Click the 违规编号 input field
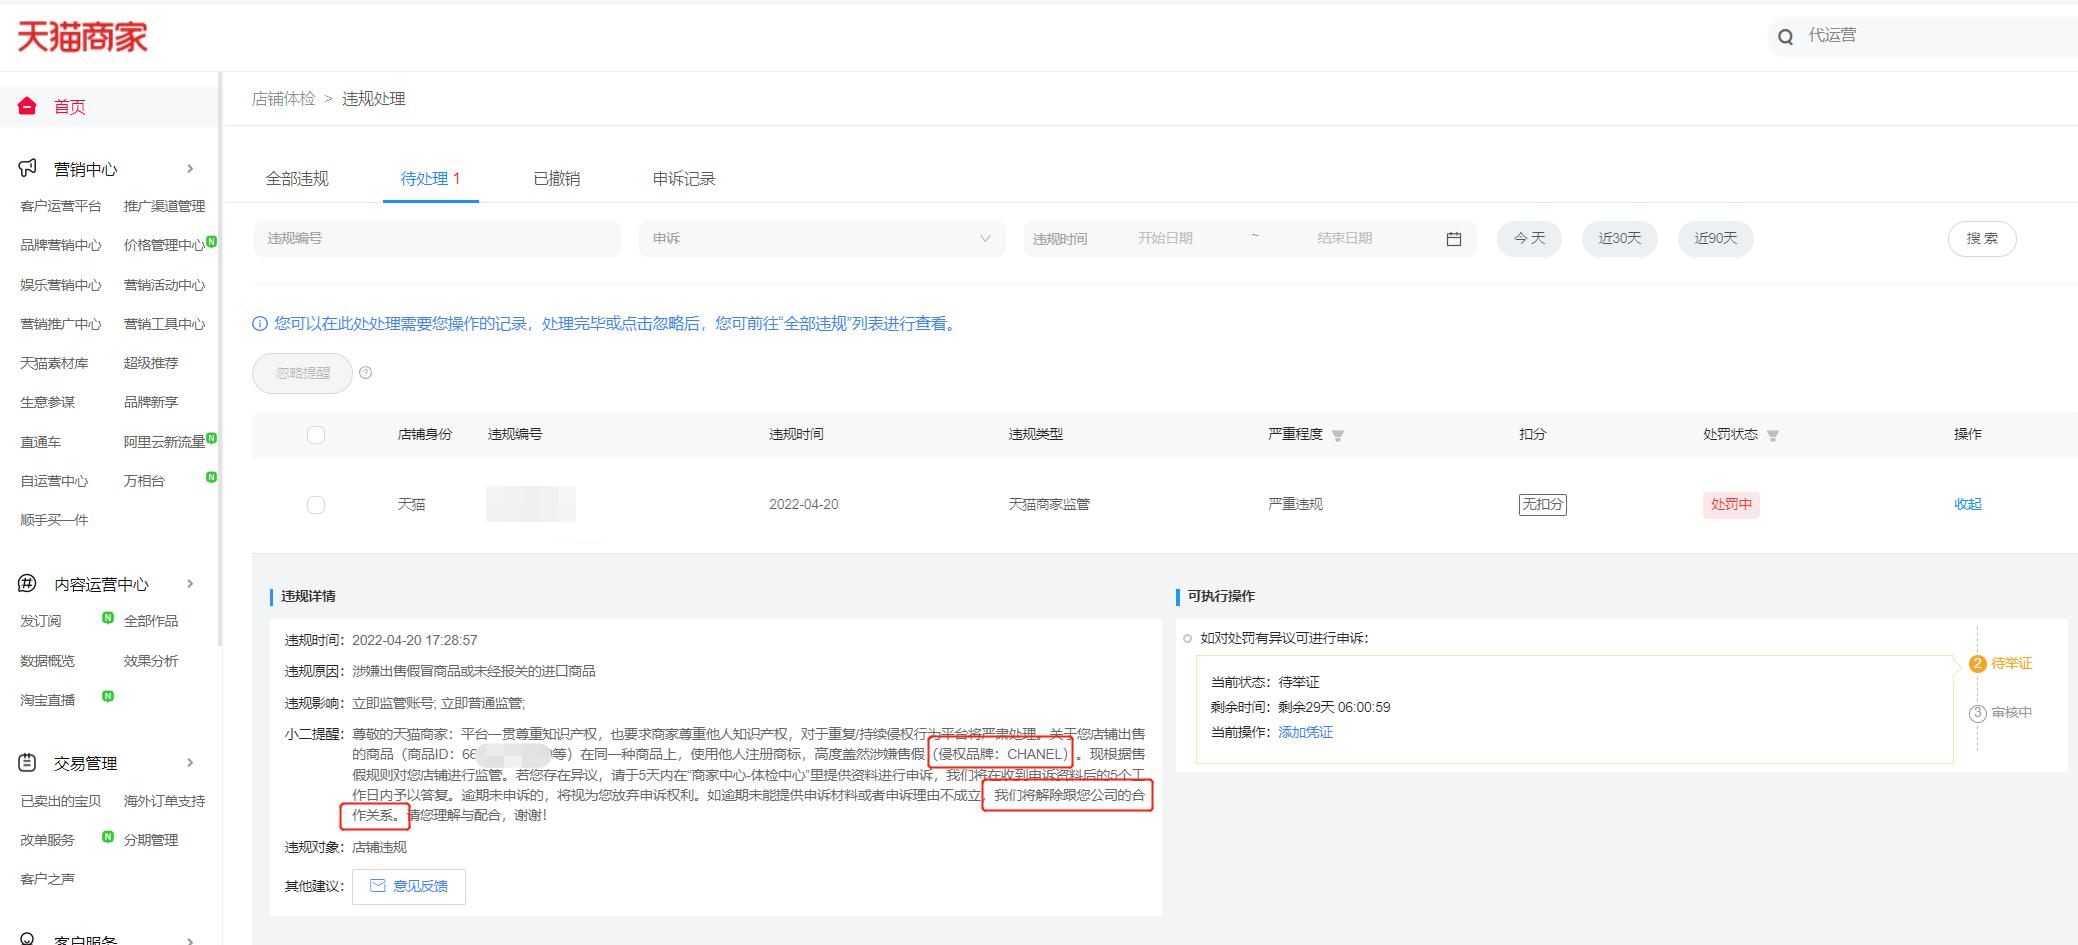Screen dimensions: 2078x945 pos(436,238)
